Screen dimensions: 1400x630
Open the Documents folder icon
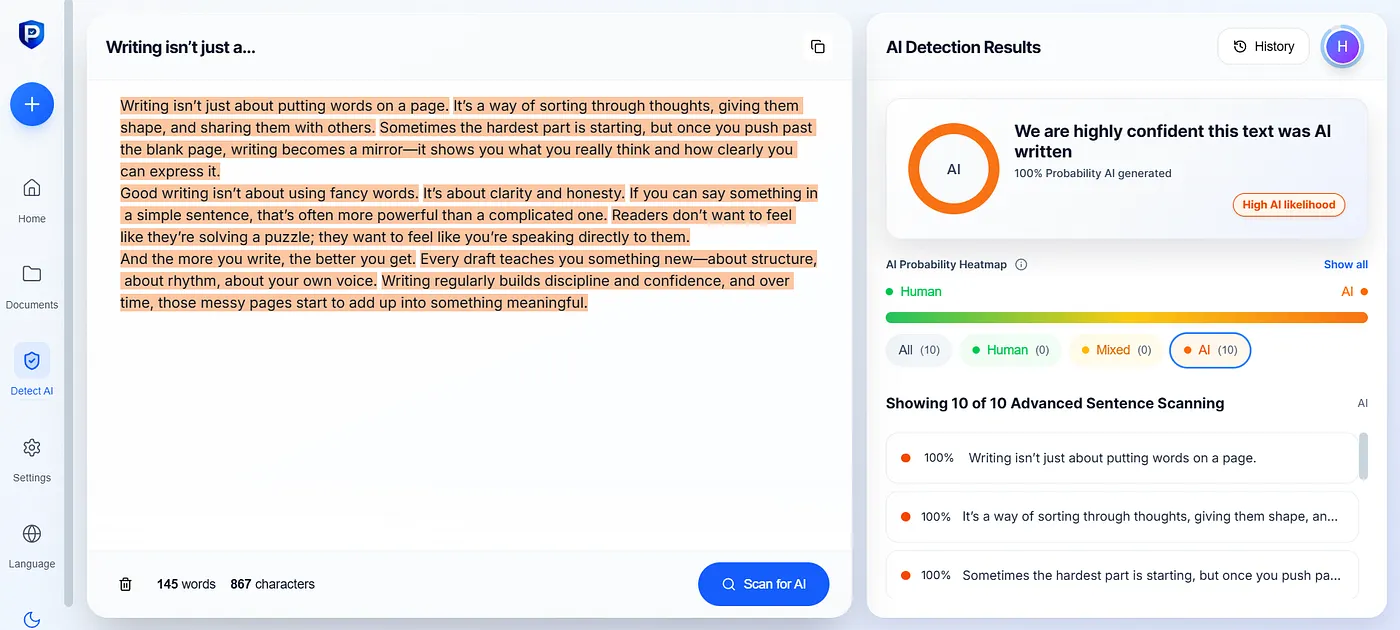coord(32,274)
